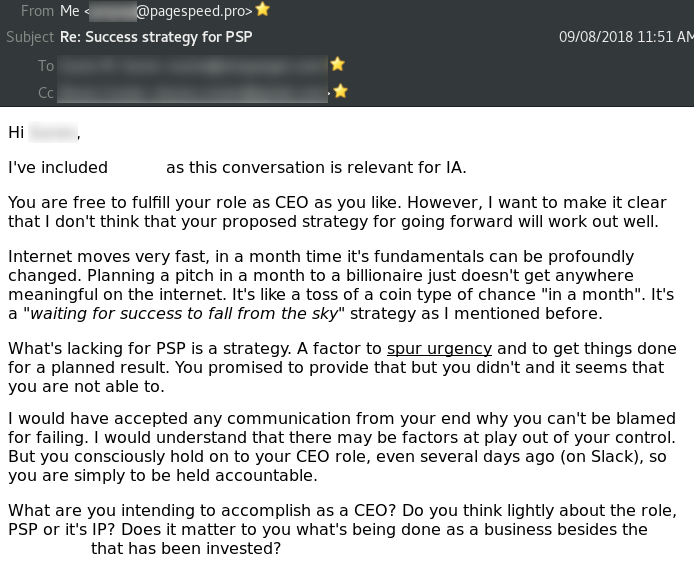This screenshot has width=694, height=569.
Task: Click the line 'that has been invested?'
Action: 186,549
